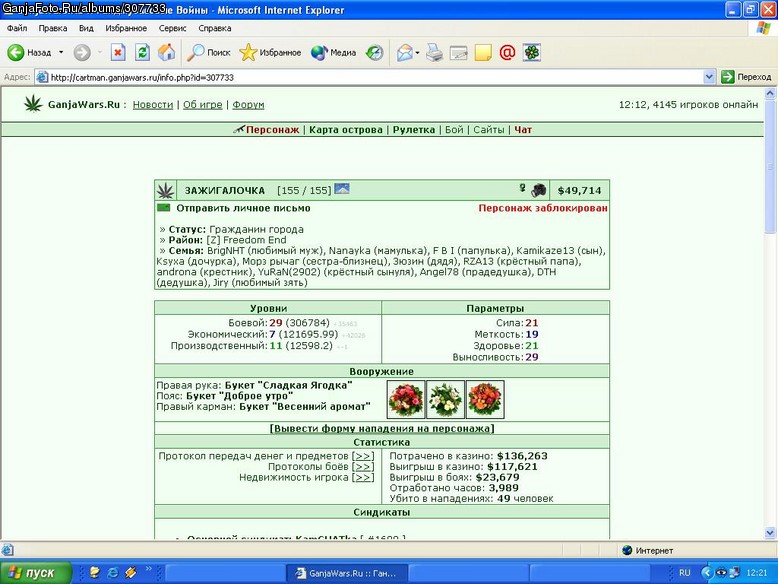Click page scrollbar up arrow
This screenshot has width=778, height=584.
(x=770, y=93)
